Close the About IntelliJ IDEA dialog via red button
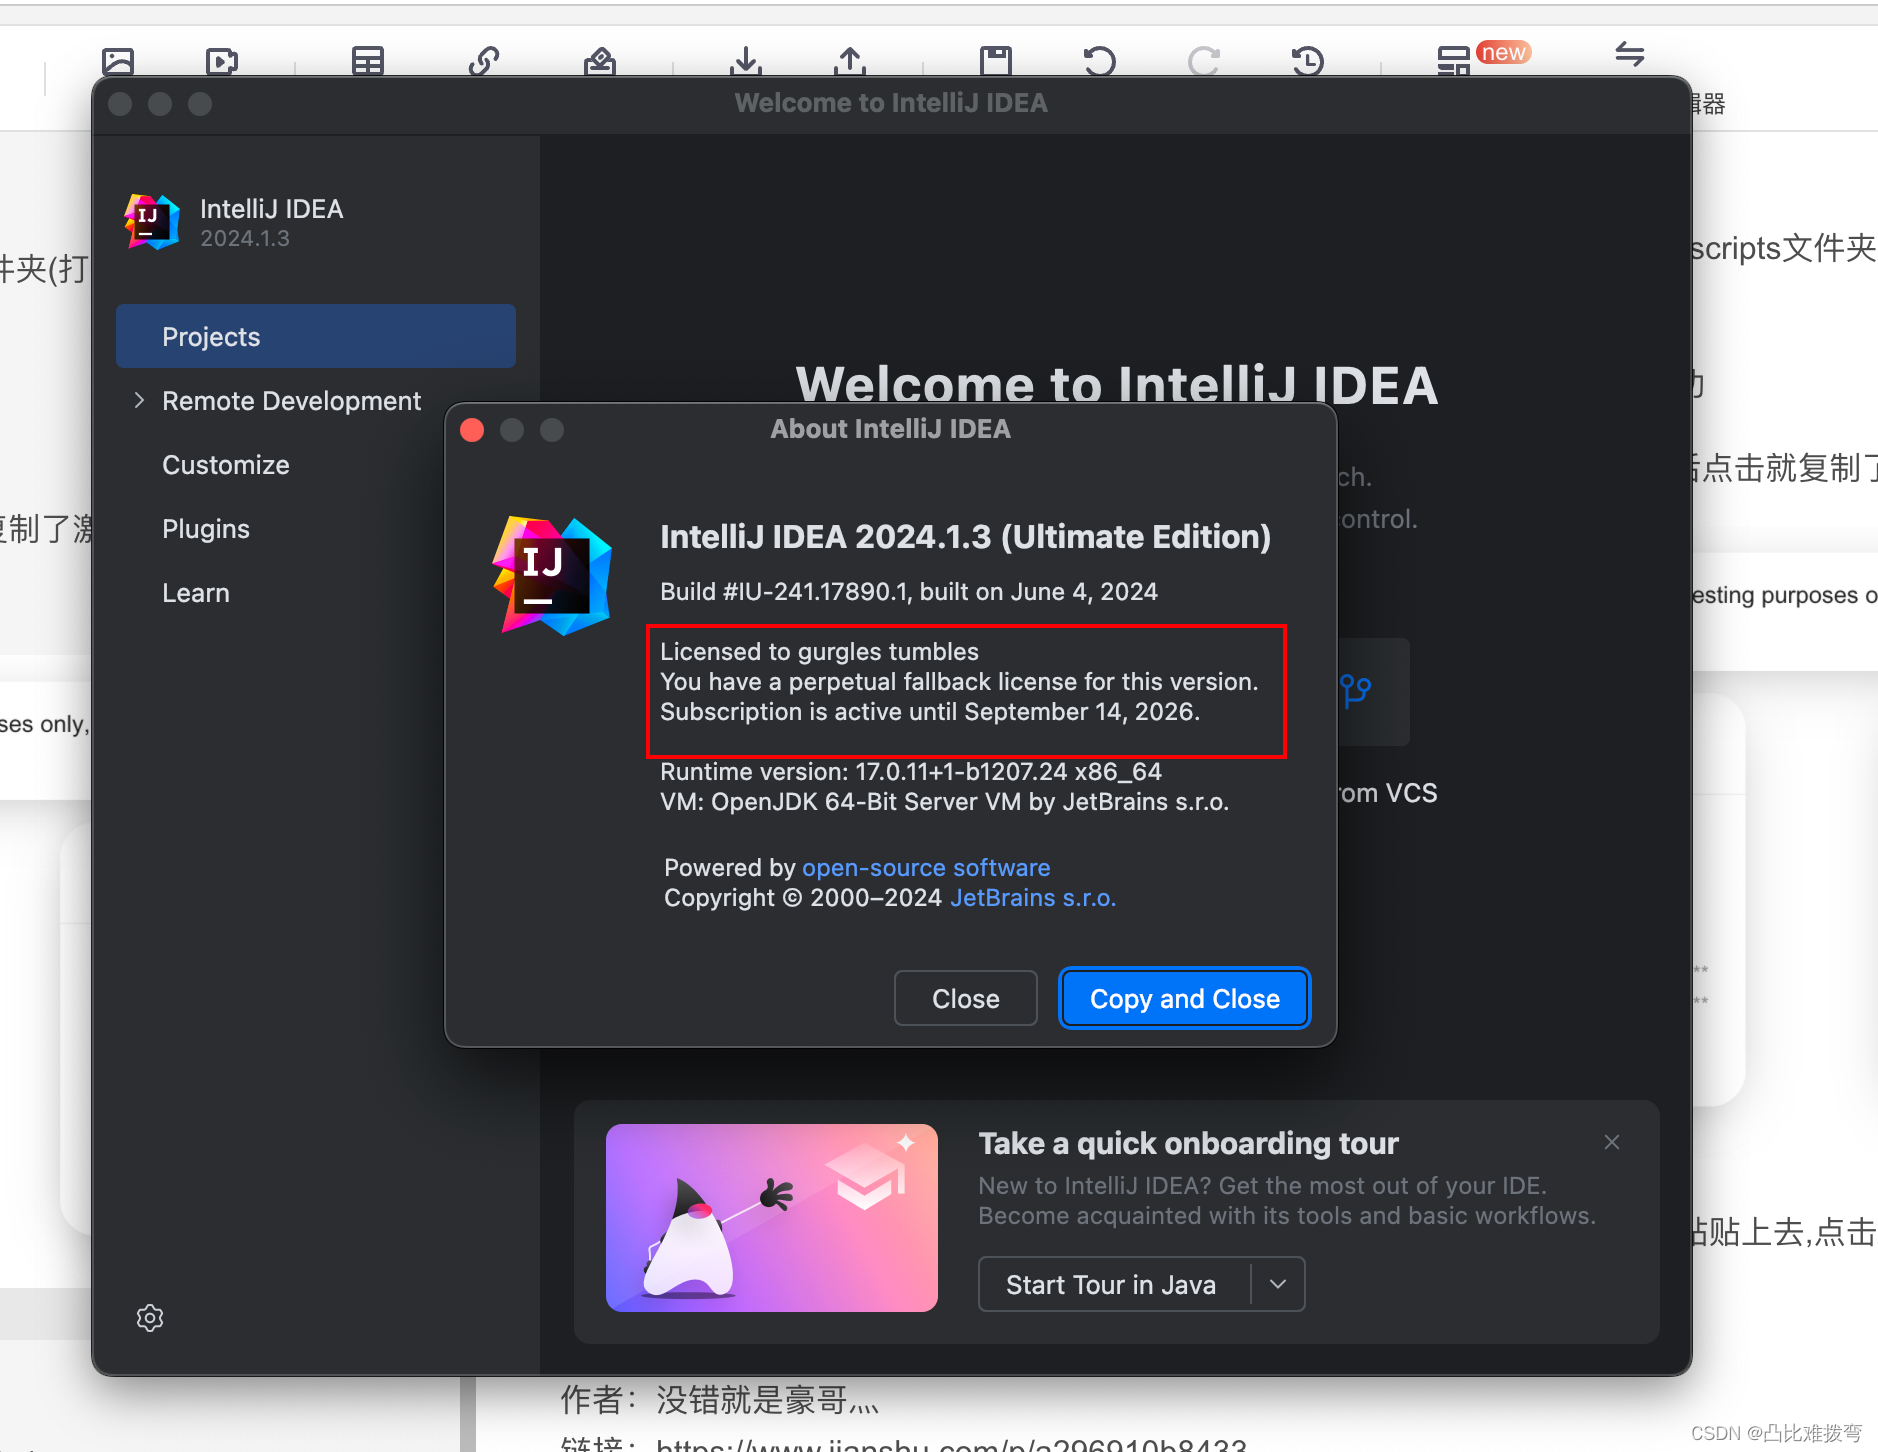This screenshot has height=1452, width=1878. pos(472,430)
